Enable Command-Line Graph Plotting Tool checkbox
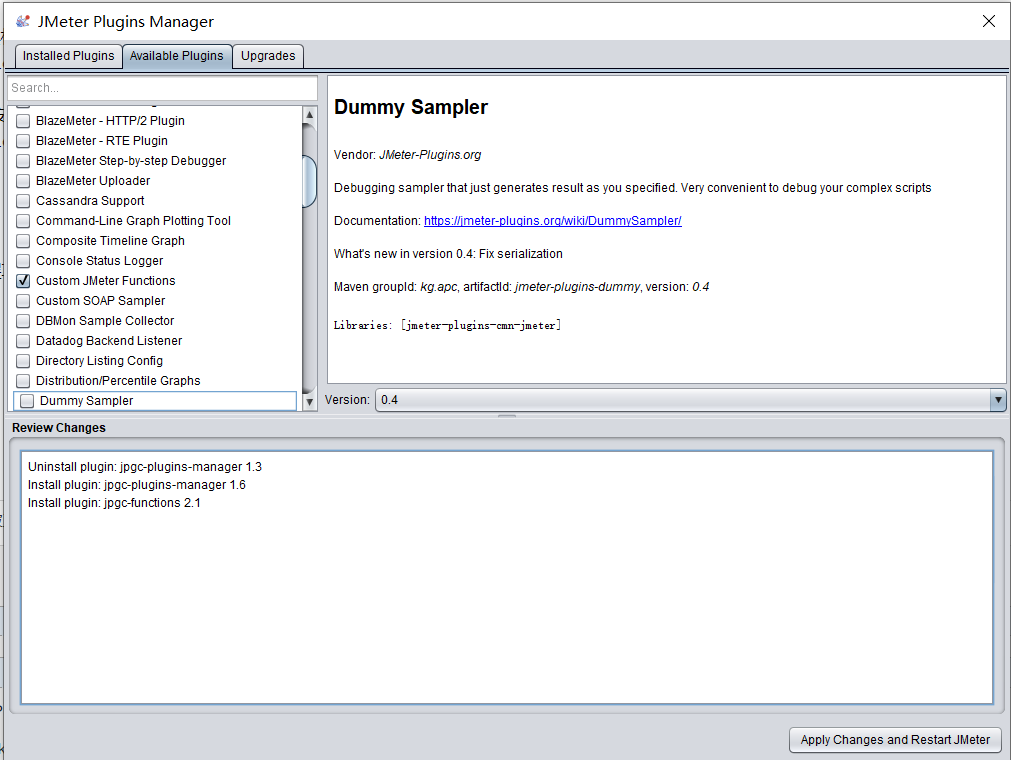 [x=23, y=221]
